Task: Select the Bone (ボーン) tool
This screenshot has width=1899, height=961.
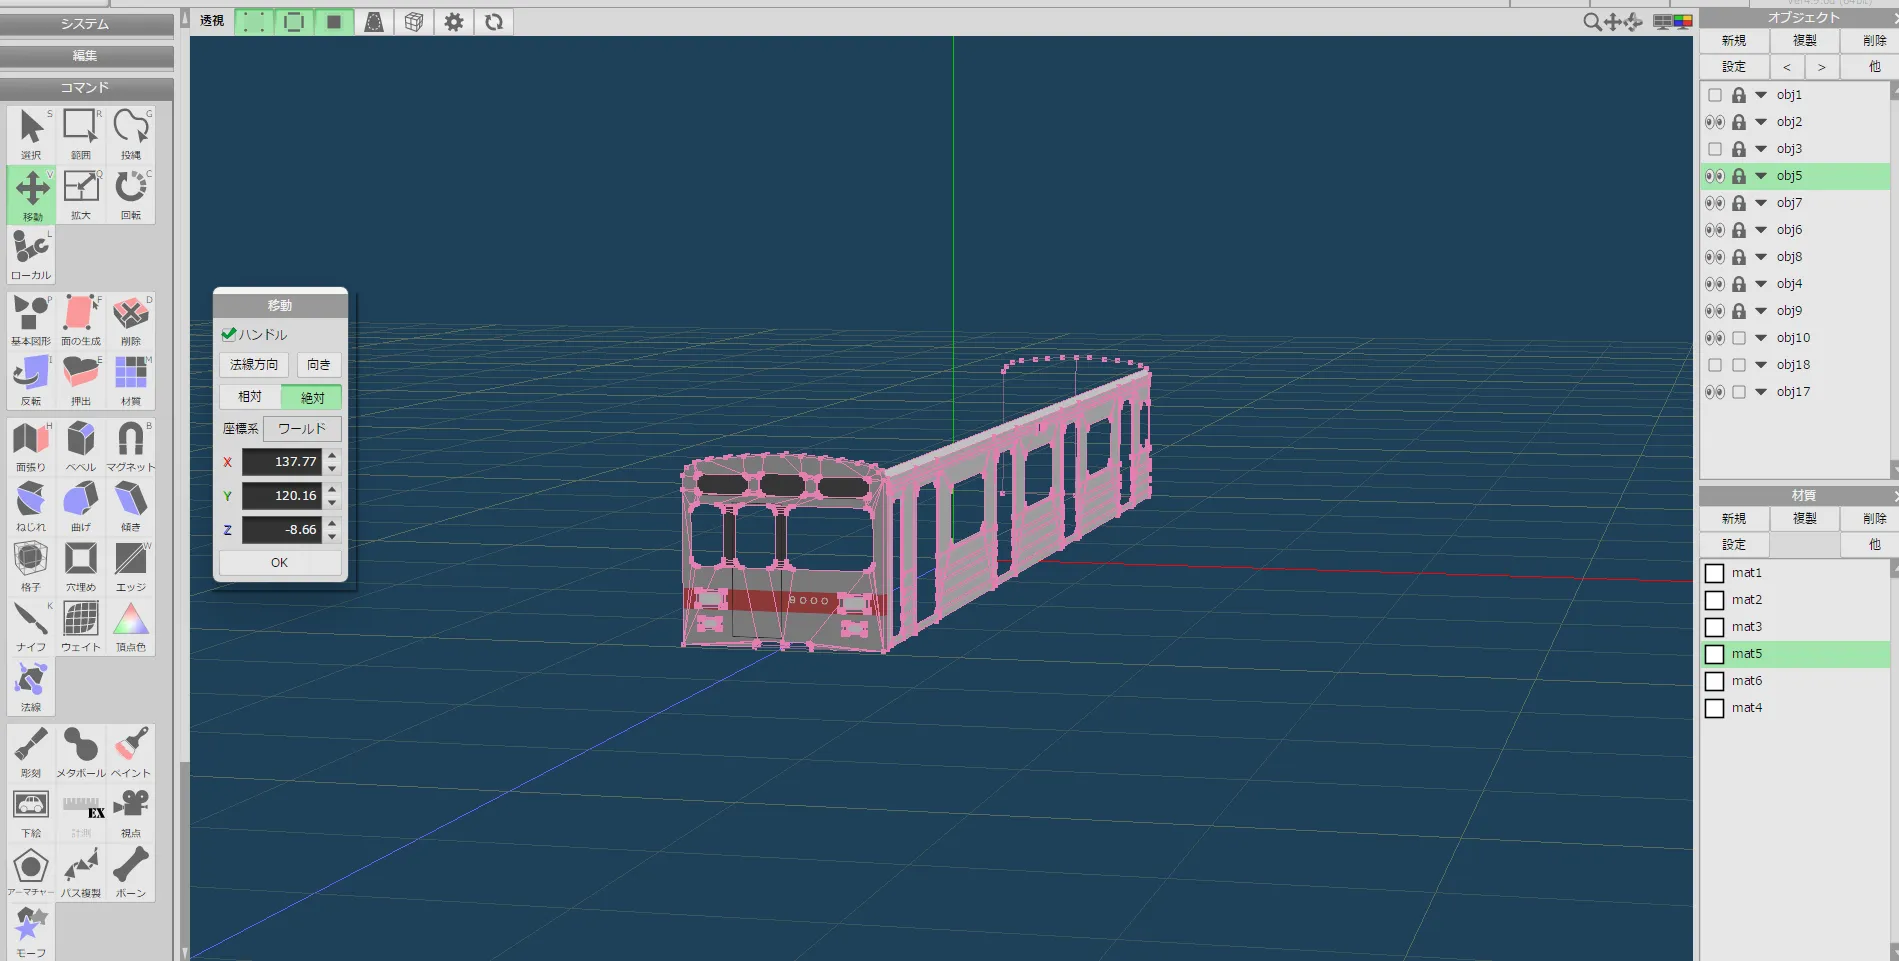Action: point(131,871)
